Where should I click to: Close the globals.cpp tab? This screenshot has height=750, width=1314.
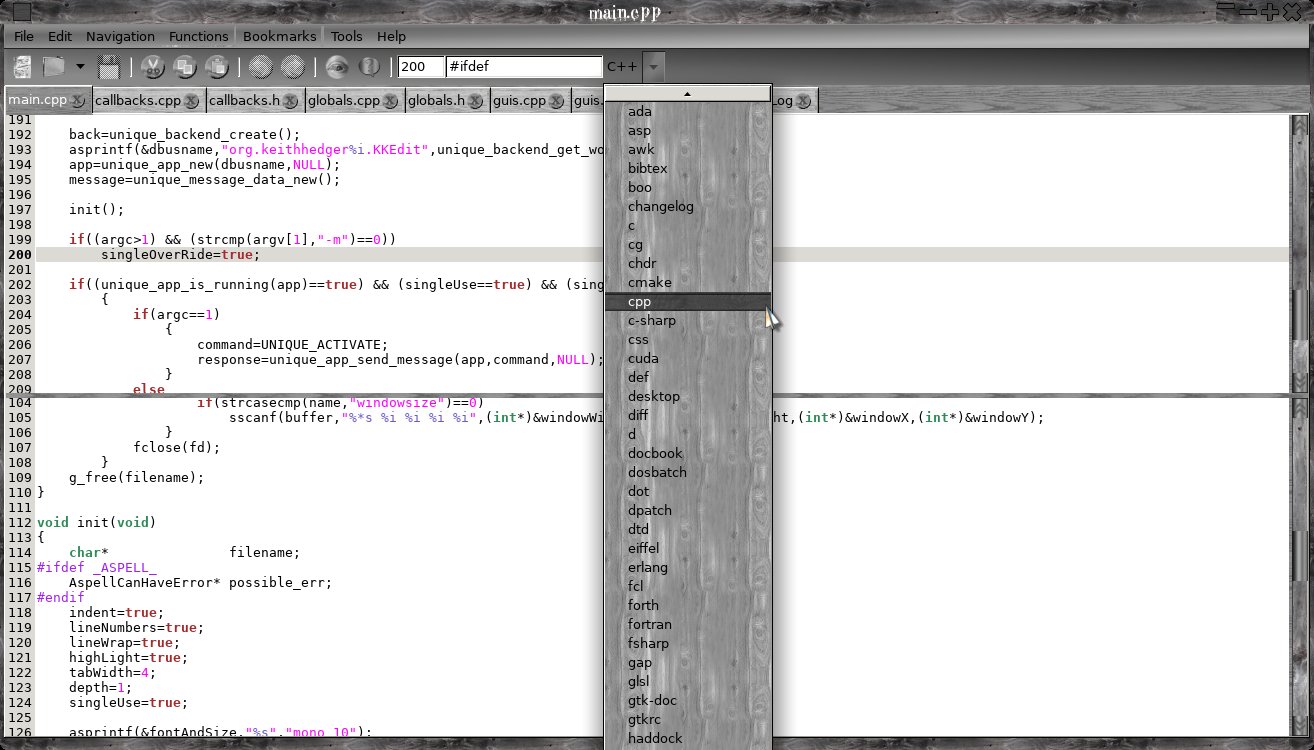pyautogui.click(x=390, y=100)
